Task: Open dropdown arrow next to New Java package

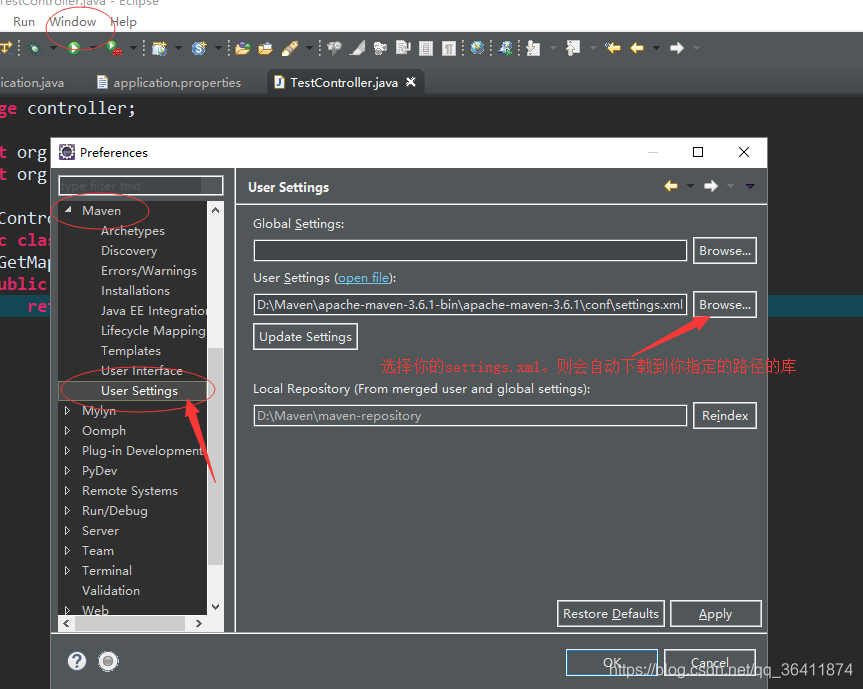Action: [x=178, y=48]
